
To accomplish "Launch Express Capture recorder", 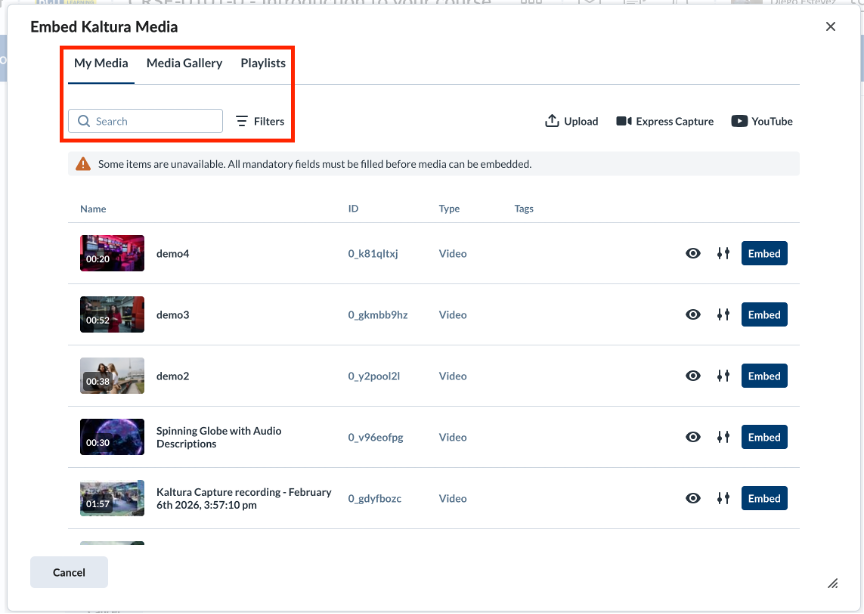I will pos(665,121).
